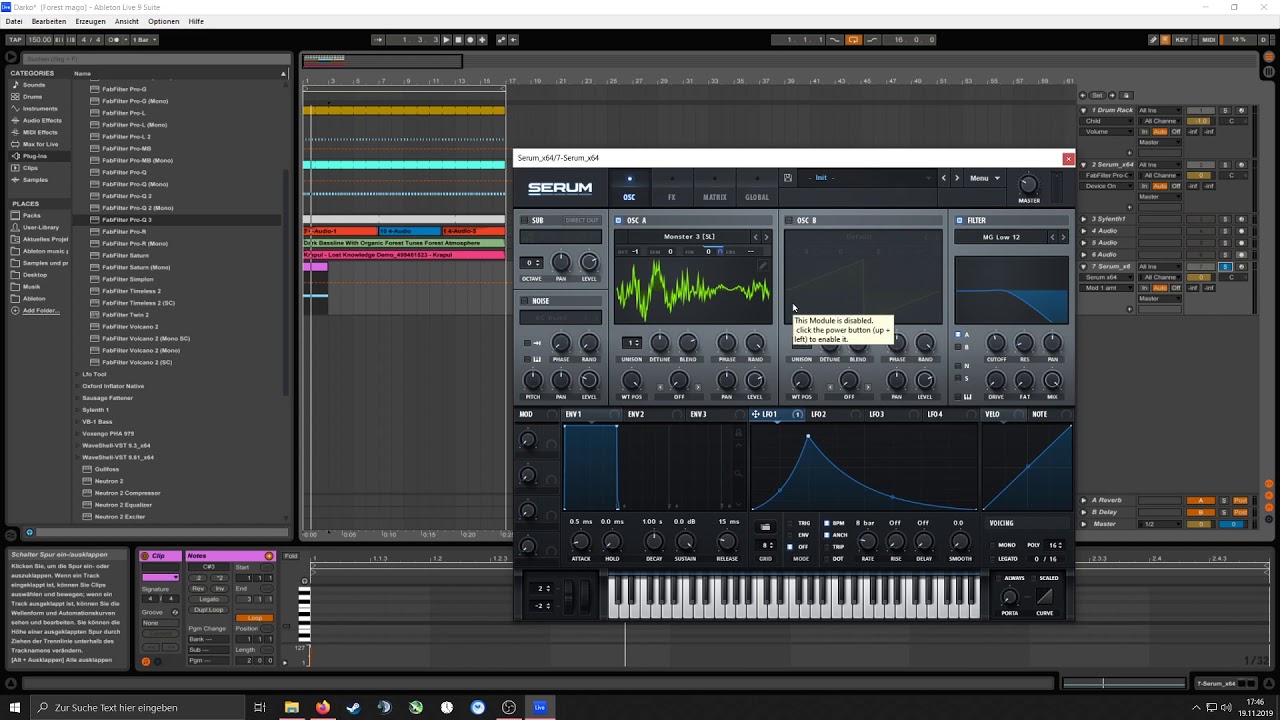Click Add Folder in Places
Screen dimensions: 1280x720
tap(41, 311)
